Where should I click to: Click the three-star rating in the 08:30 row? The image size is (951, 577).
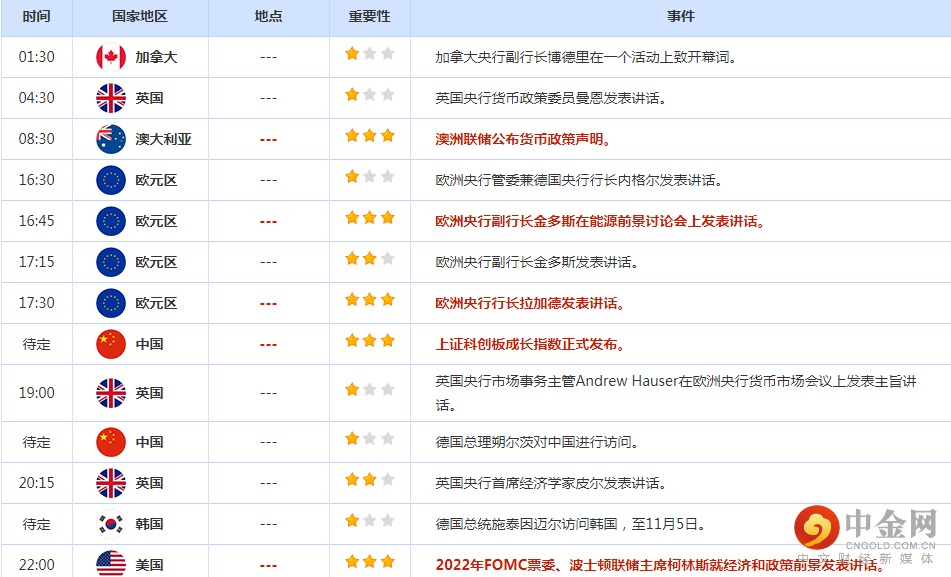click(370, 136)
